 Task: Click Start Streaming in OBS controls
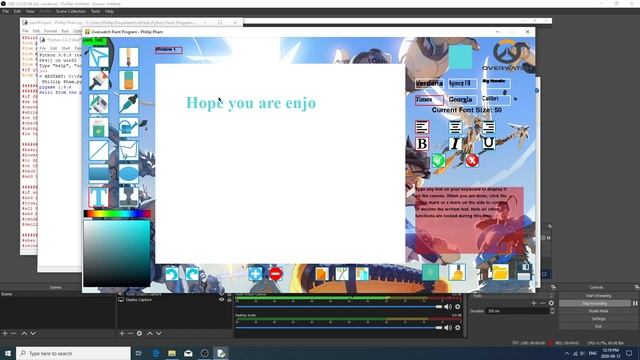pos(598,296)
